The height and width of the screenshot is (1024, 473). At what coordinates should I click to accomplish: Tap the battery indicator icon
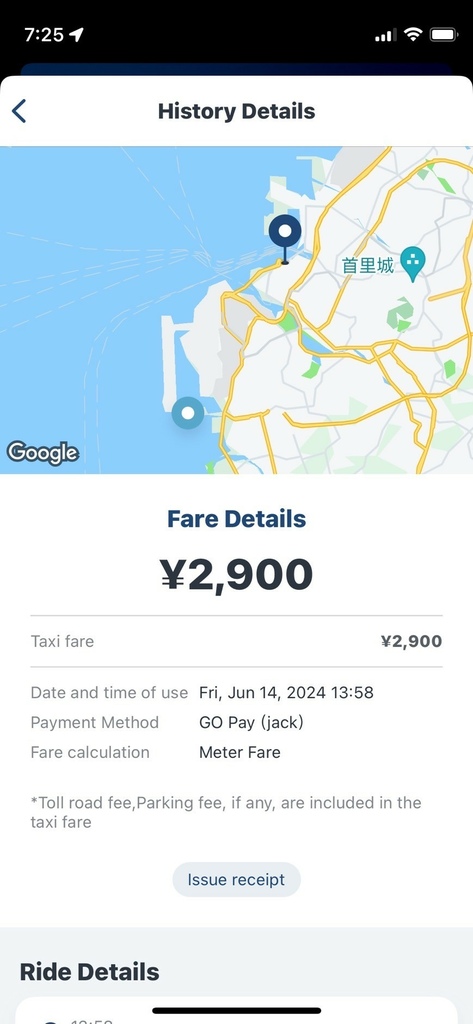444,35
